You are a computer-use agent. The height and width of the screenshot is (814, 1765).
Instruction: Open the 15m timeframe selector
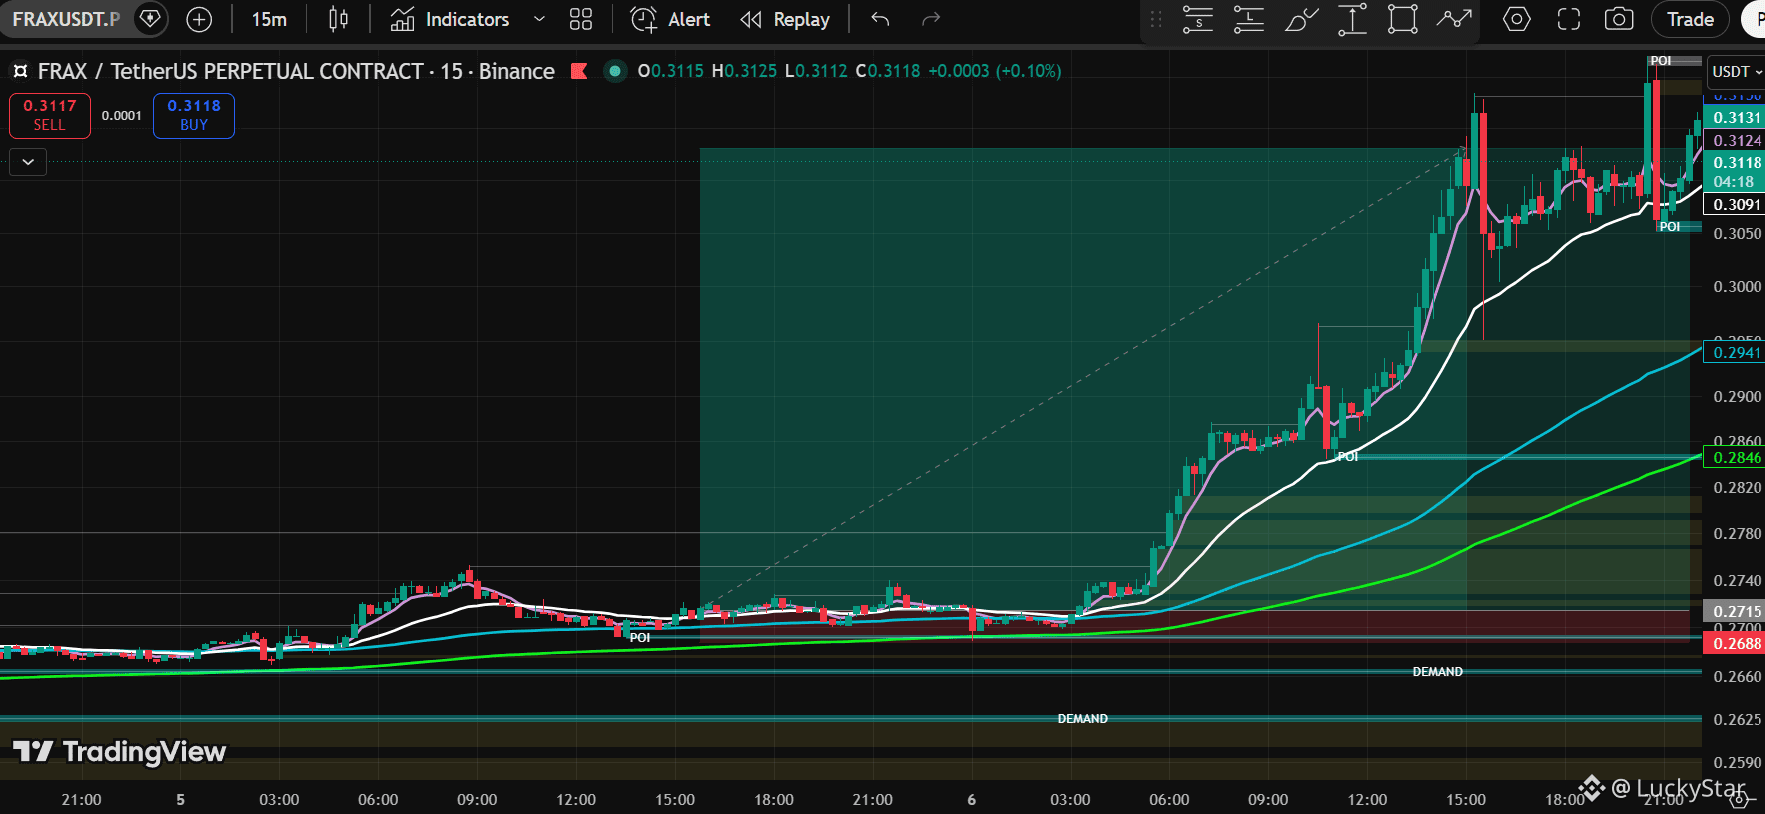point(269,19)
